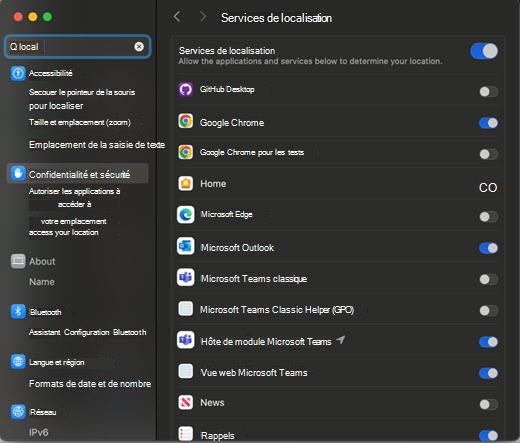
Task: Click the Home app icon
Action: [x=185, y=183]
